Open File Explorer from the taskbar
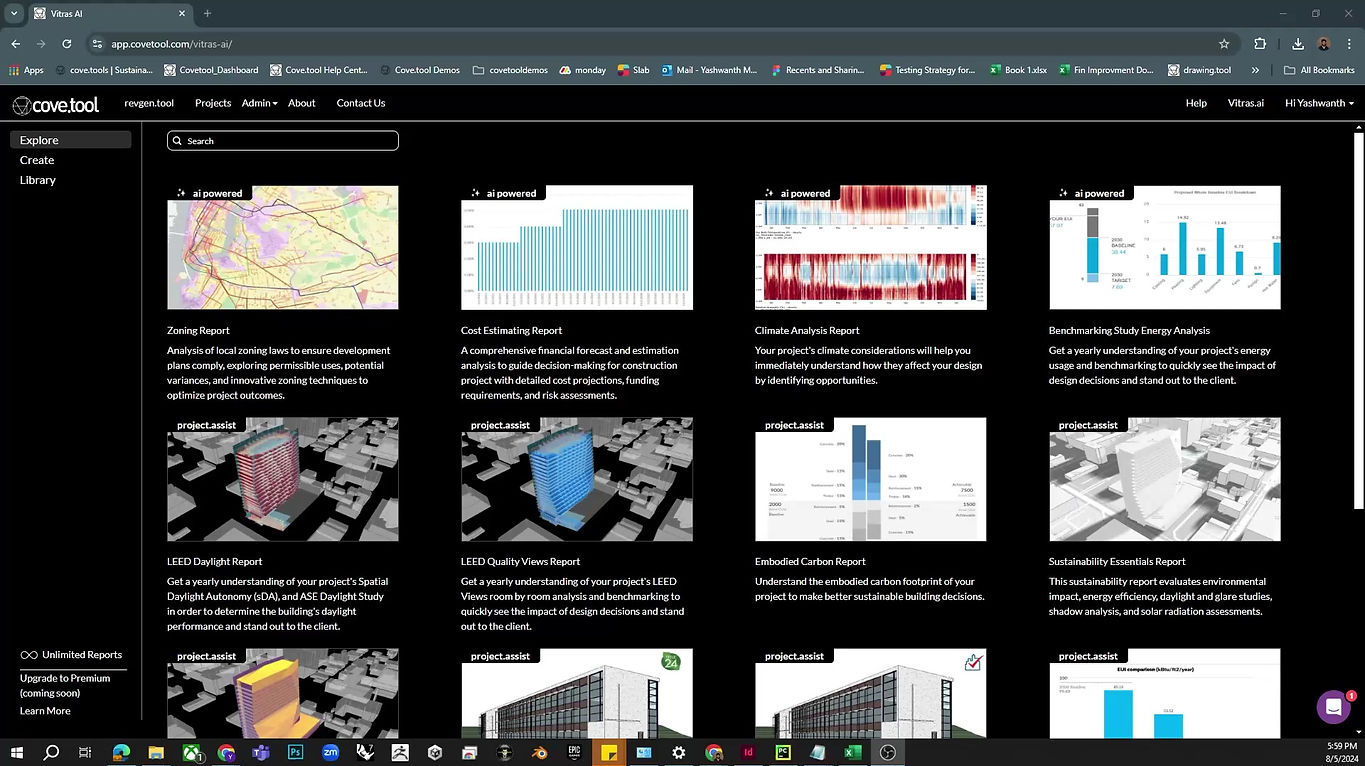The image size is (1365, 766). [x=156, y=752]
